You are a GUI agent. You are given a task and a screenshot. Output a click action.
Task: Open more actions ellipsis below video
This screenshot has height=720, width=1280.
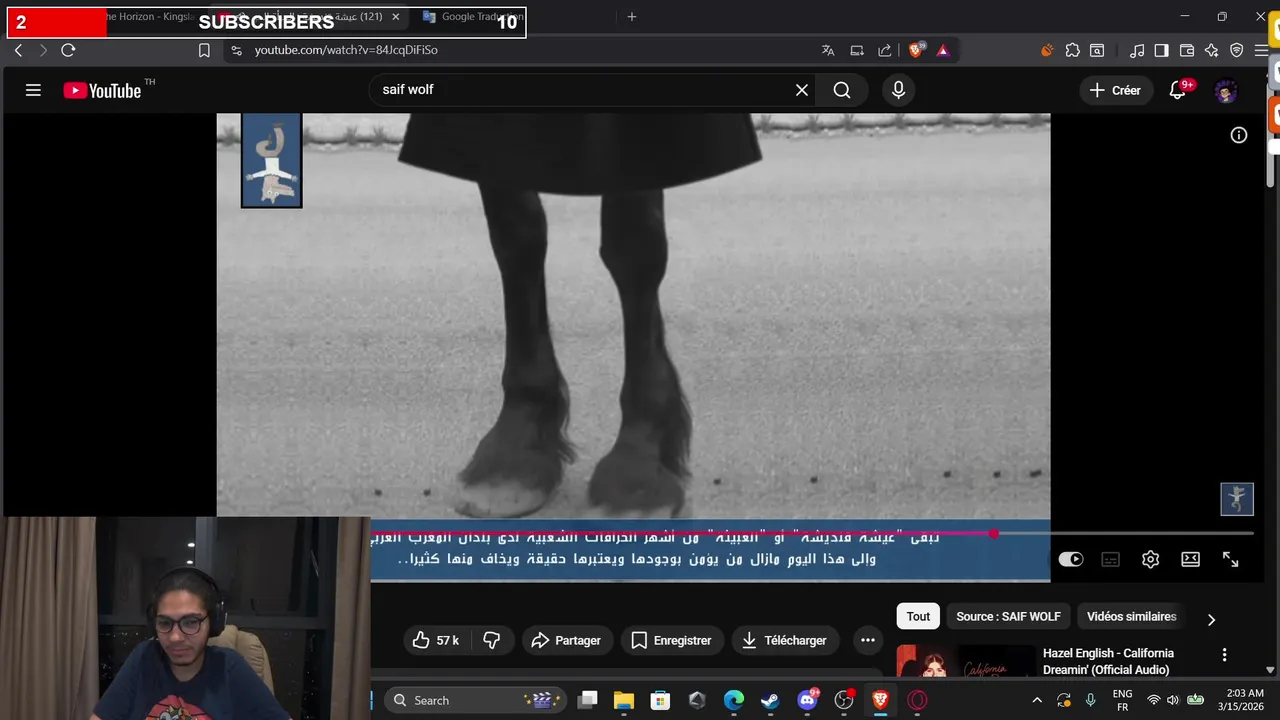(868, 640)
